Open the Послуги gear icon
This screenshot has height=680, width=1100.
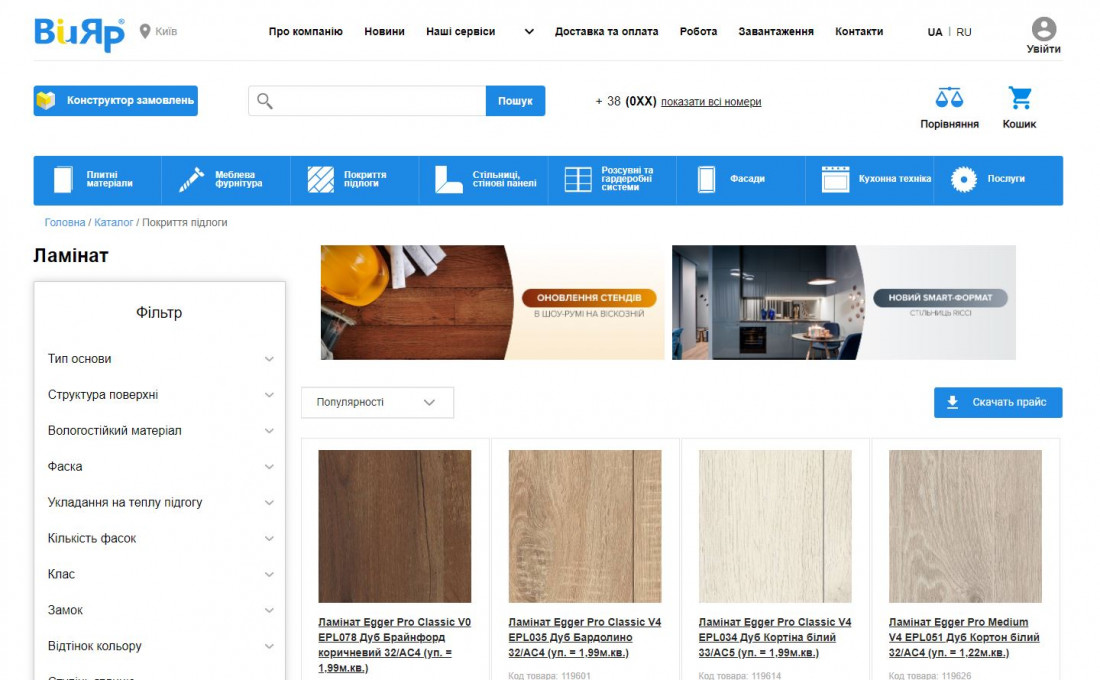[964, 180]
